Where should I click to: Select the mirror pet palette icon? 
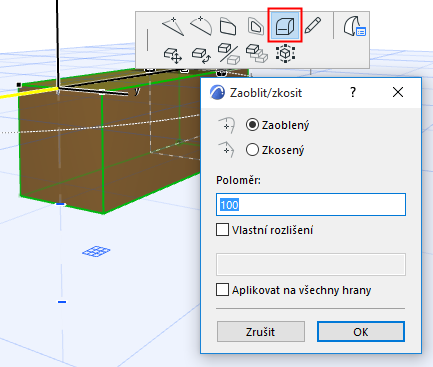pyautogui.click(x=229, y=53)
